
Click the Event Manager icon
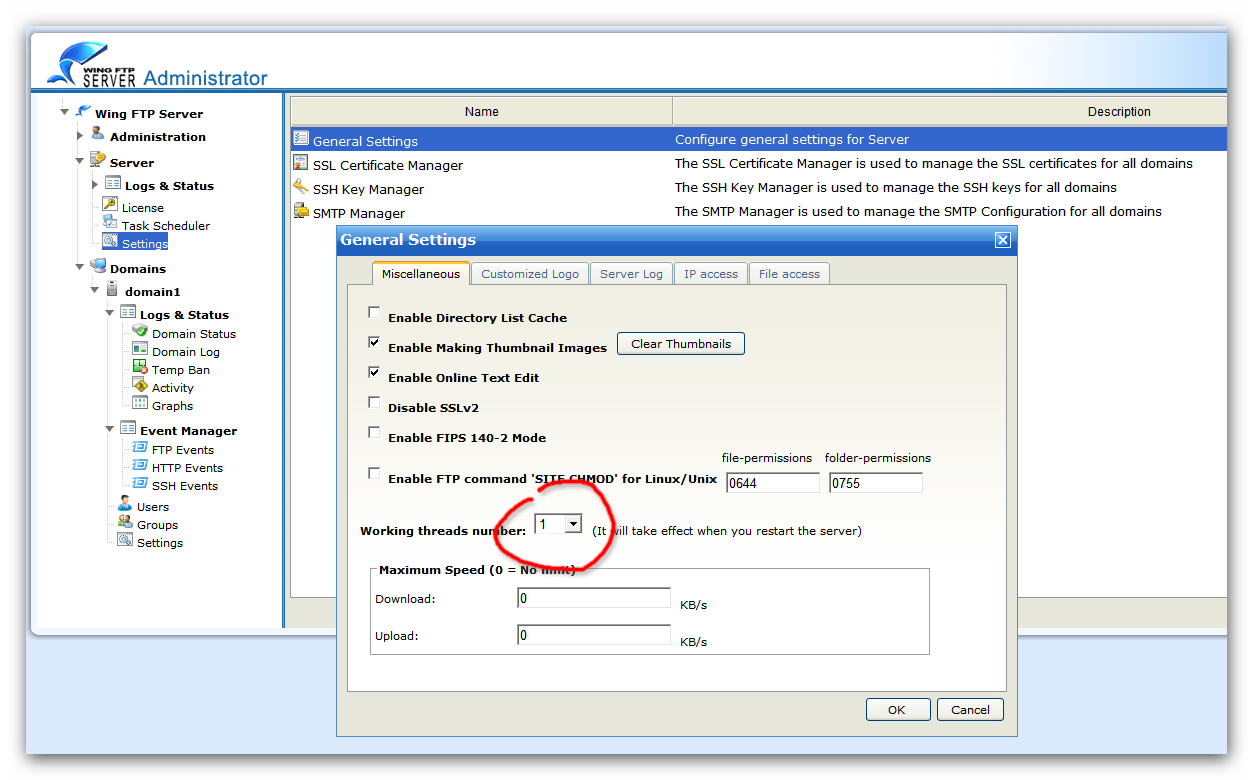tap(128, 429)
